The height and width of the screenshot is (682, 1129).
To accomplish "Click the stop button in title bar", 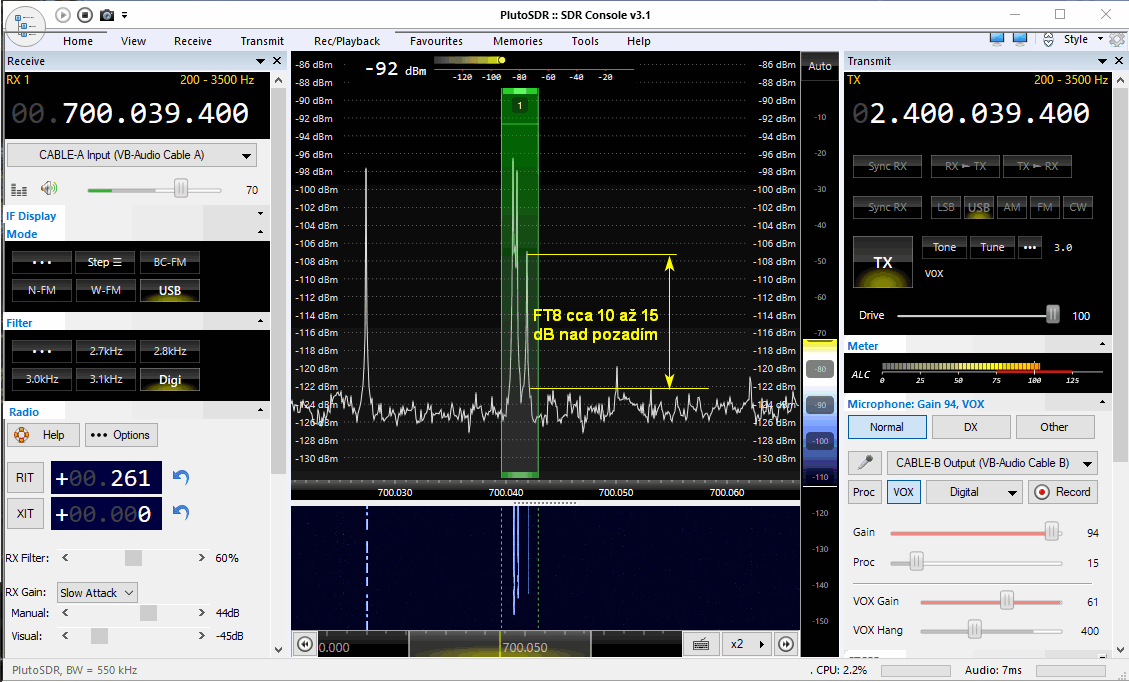I will [x=85, y=14].
